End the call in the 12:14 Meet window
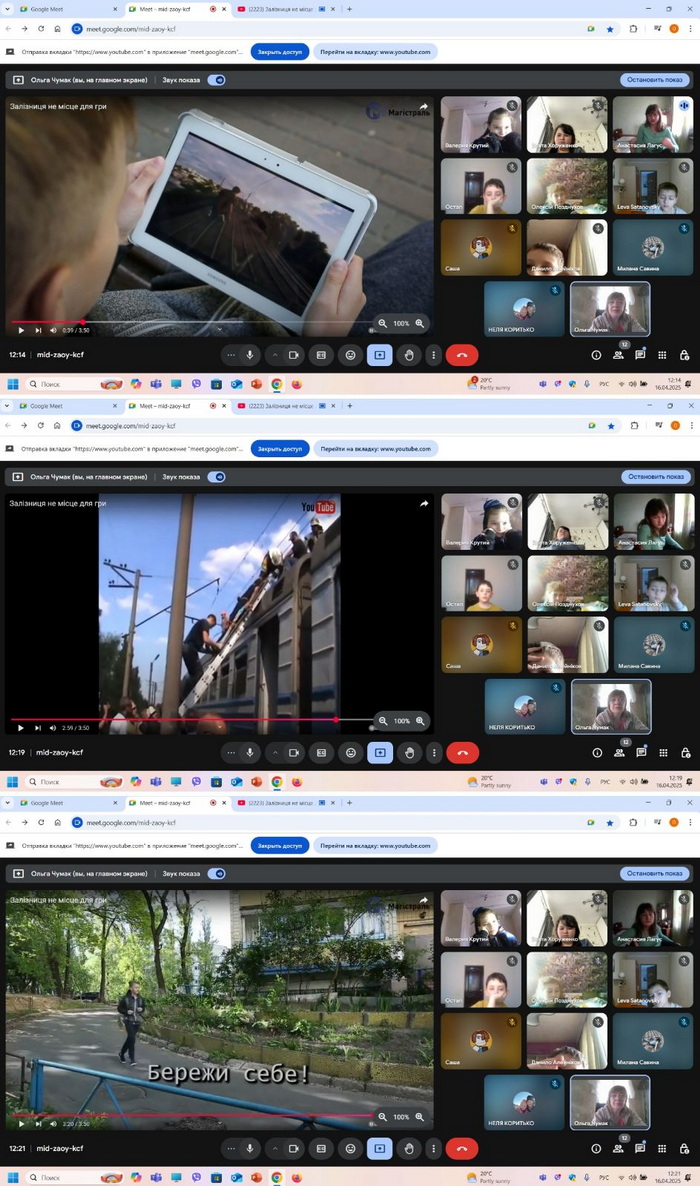700x1186 pixels. 462,355
